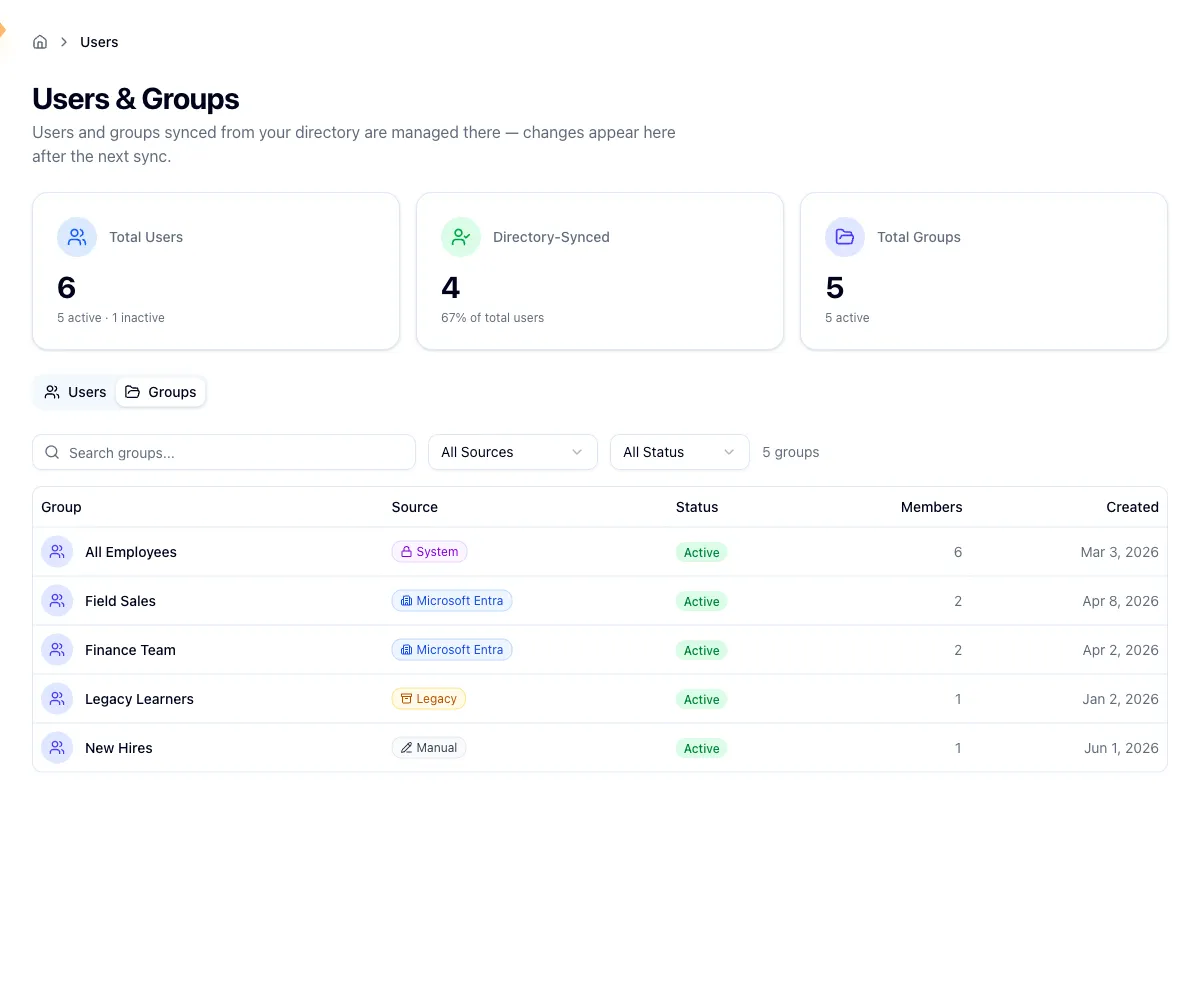Sort by the Group column header
This screenshot has width=1200, height=1000.
(61, 507)
